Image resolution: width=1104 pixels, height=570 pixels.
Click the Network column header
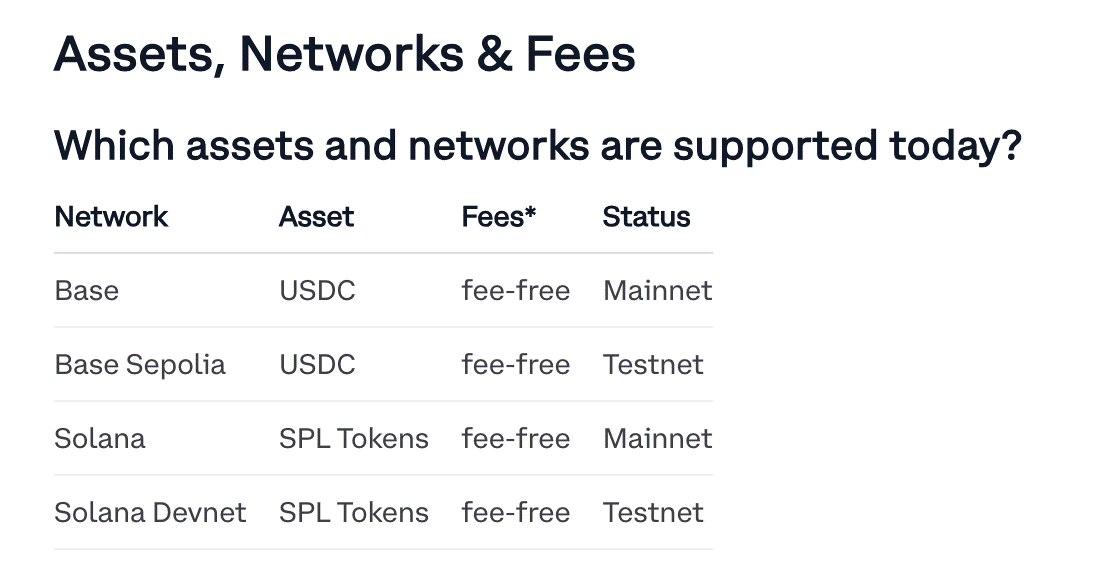tap(111, 217)
